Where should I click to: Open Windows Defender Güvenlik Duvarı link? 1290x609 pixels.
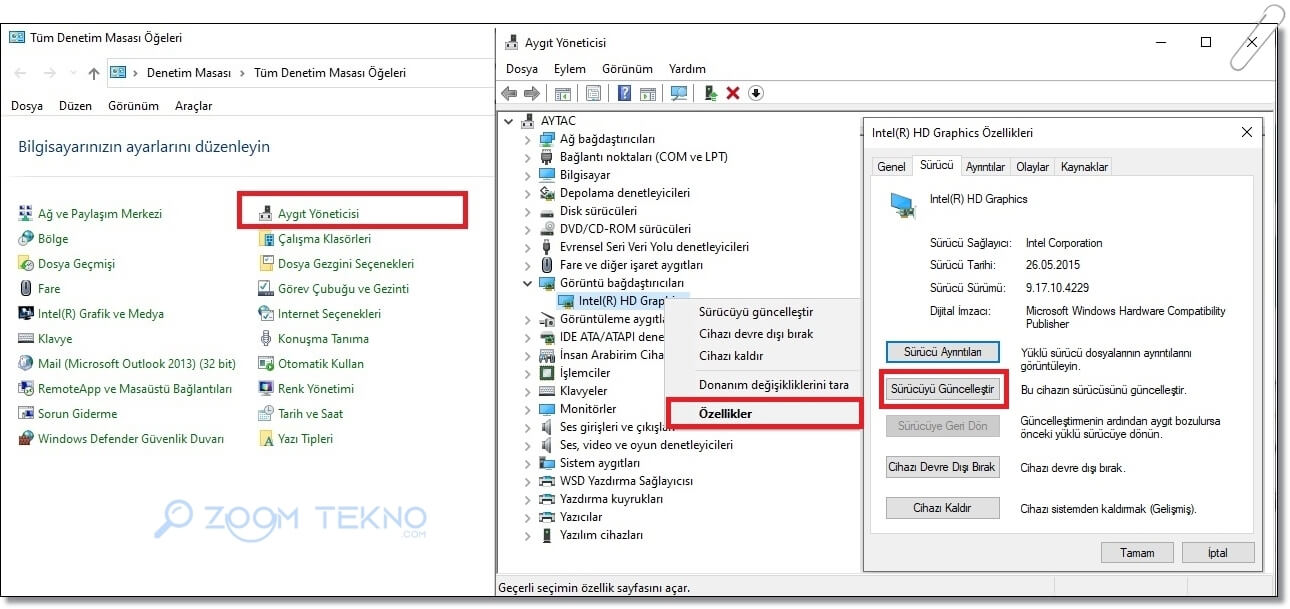click(131, 439)
